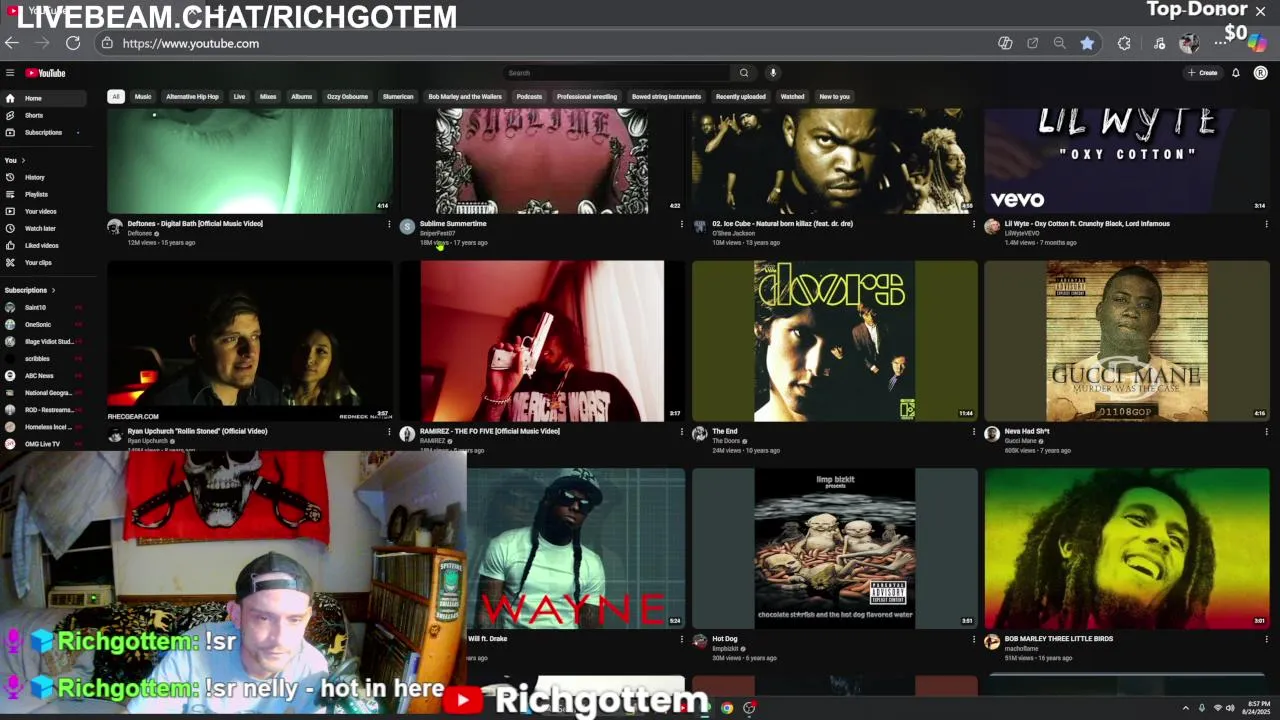Screen dimensions: 1280x720
Task: Open the browser profile picture
Action: click(1189, 43)
